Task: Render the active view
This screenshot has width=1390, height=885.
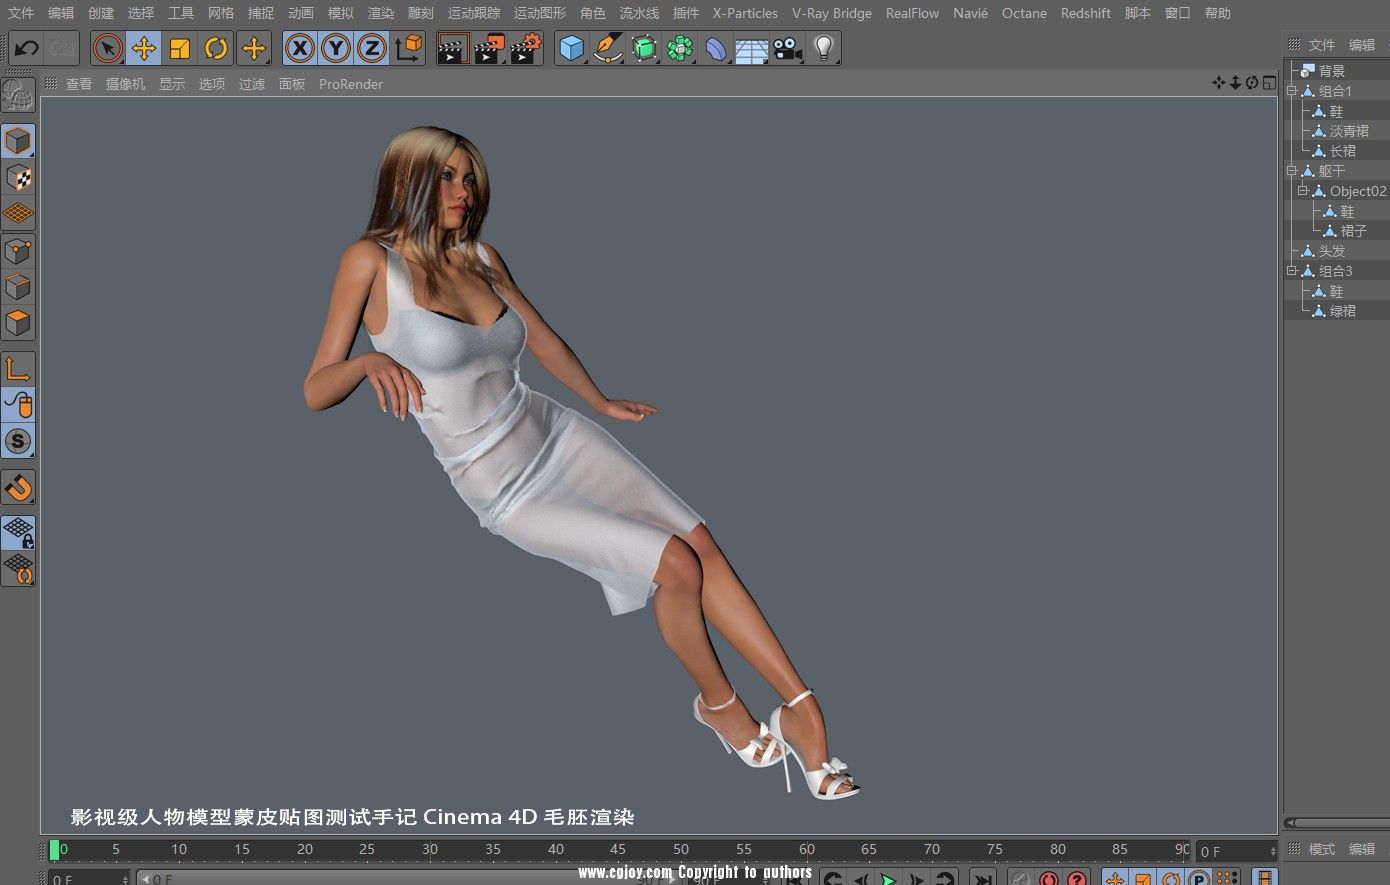Action: pyautogui.click(x=453, y=48)
